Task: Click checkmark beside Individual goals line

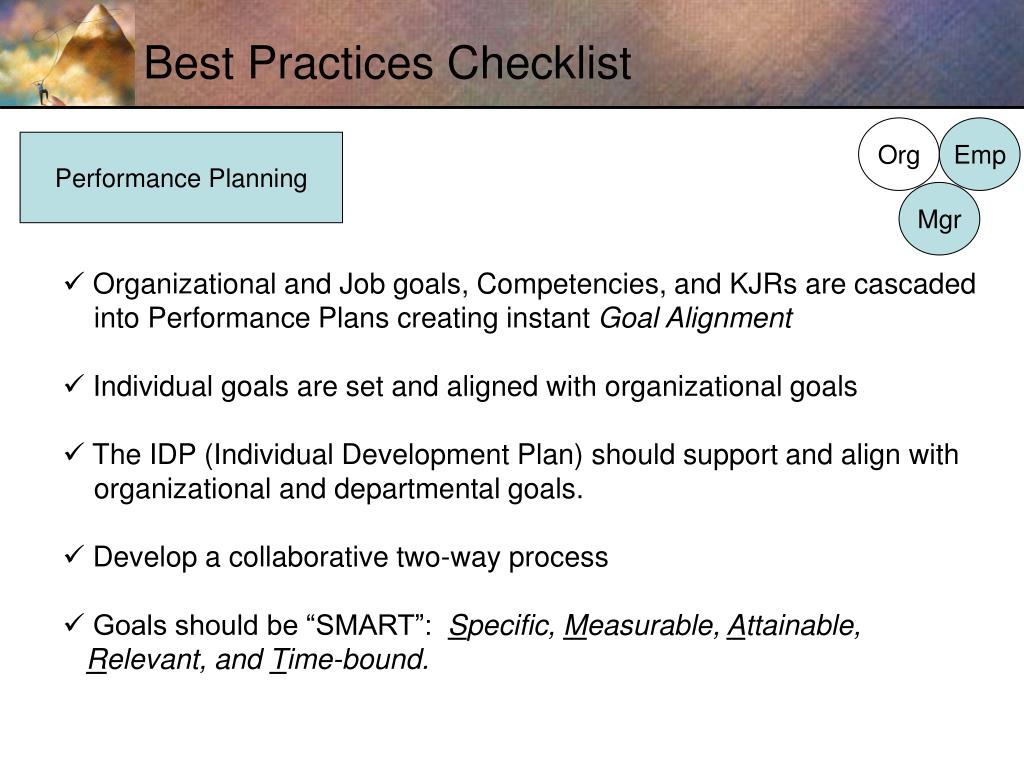Action: coord(74,383)
